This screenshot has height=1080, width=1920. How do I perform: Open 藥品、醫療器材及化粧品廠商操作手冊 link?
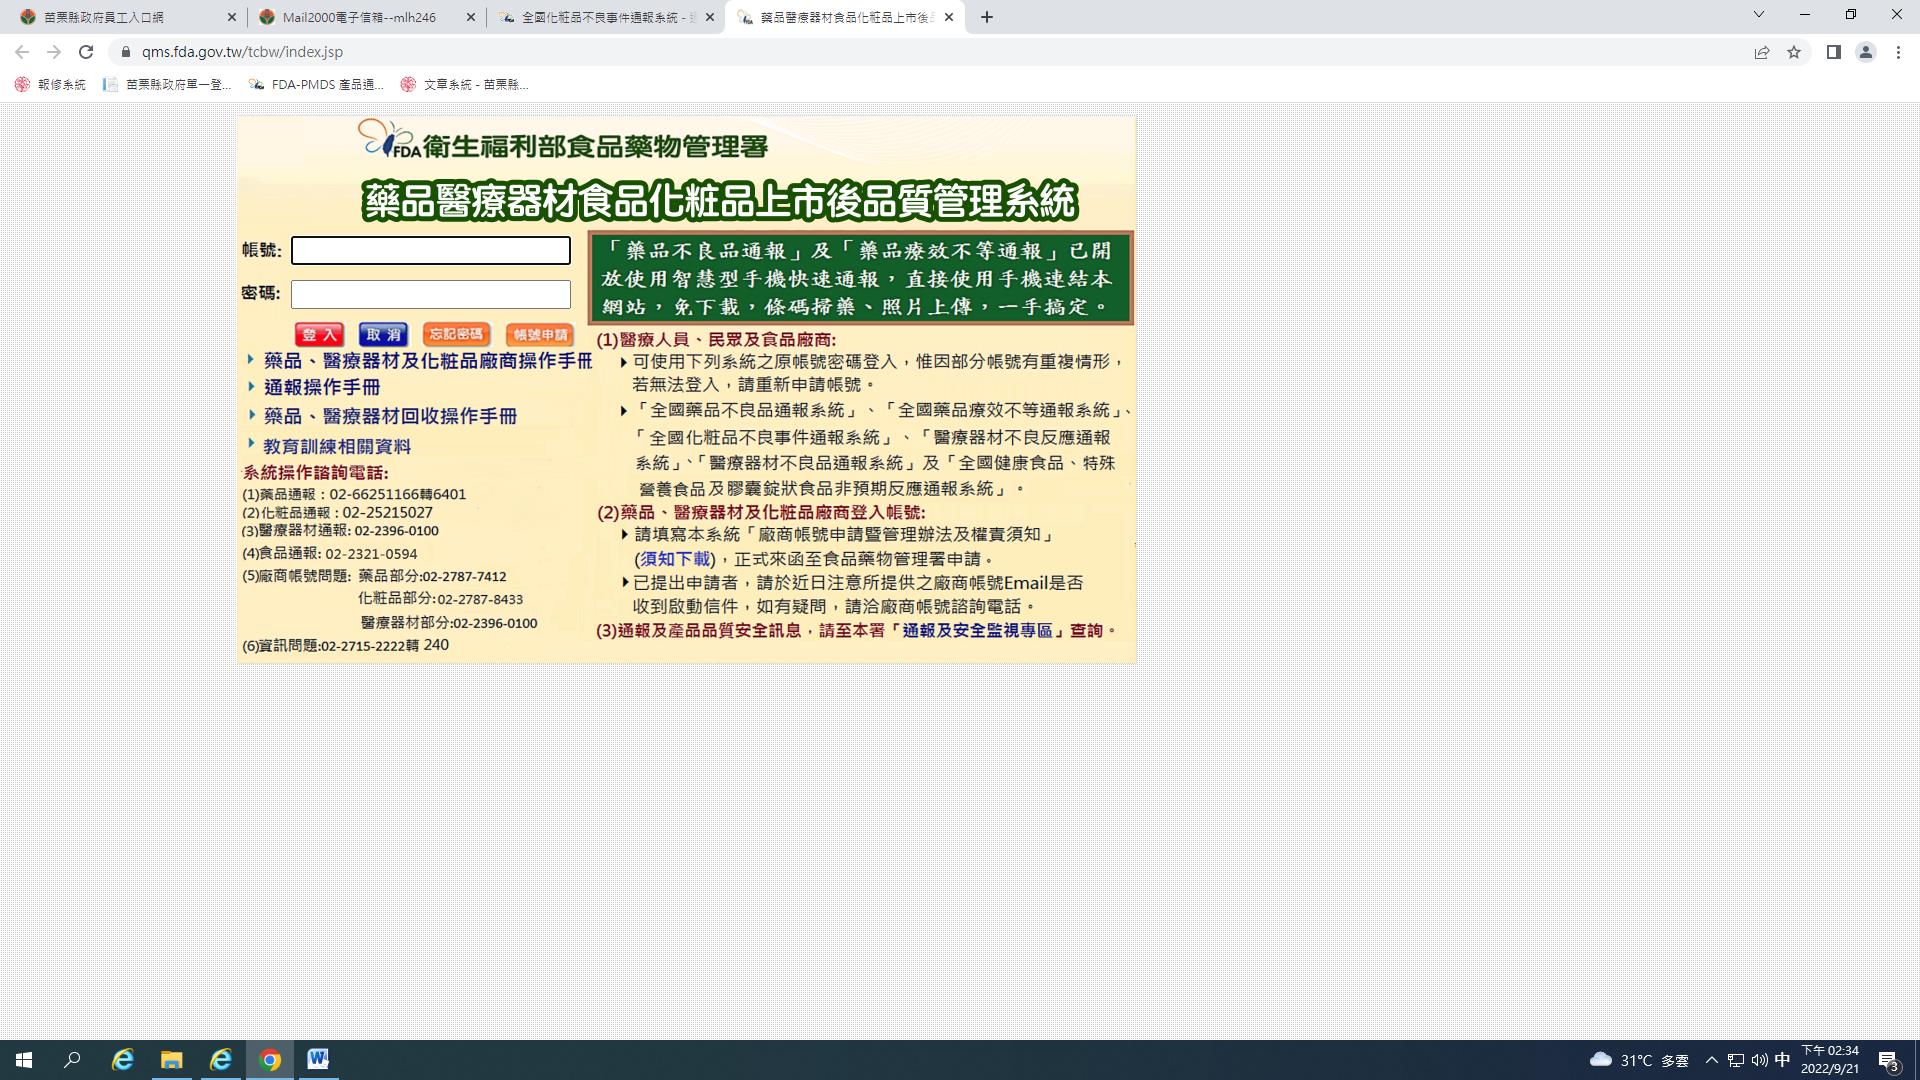[428, 361]
